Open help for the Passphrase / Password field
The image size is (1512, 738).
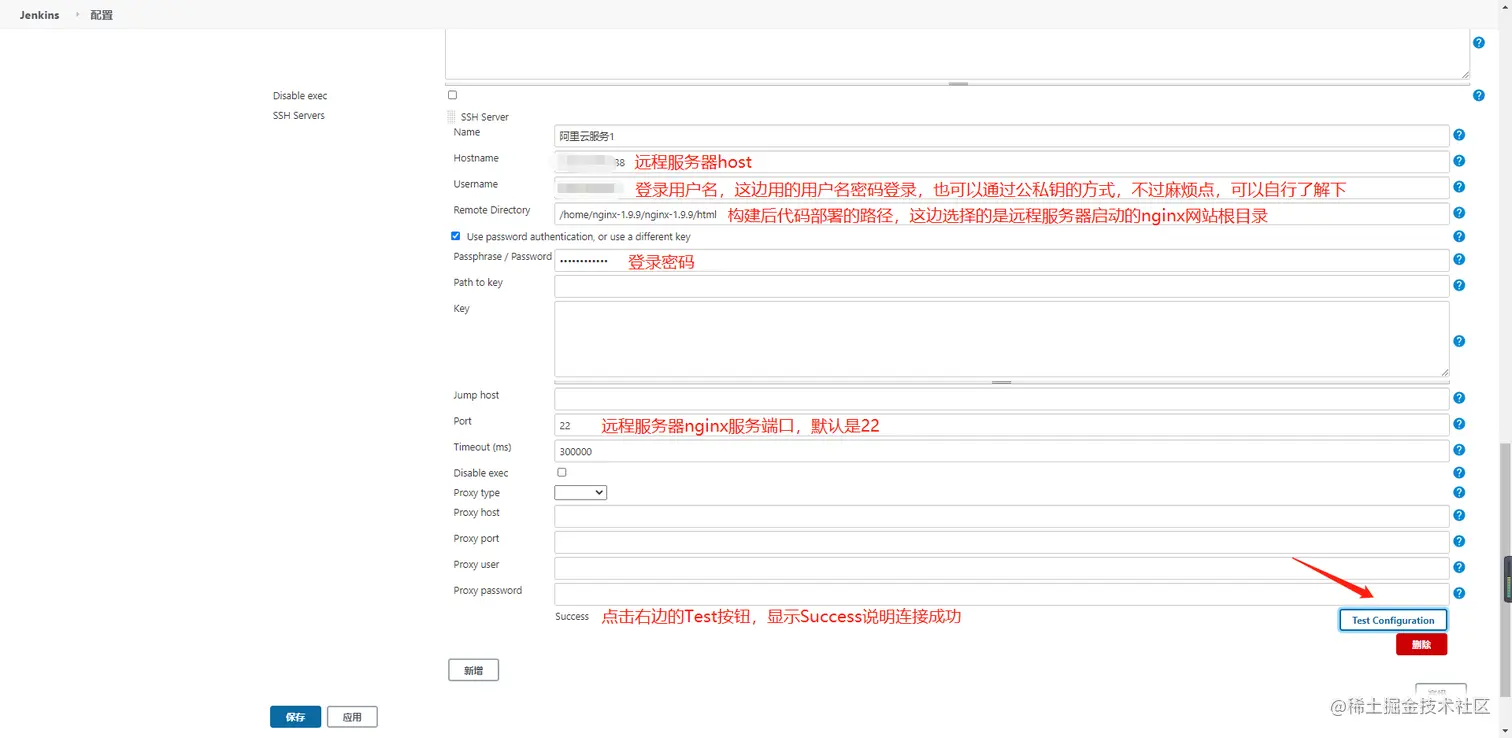pos(1458,258)
